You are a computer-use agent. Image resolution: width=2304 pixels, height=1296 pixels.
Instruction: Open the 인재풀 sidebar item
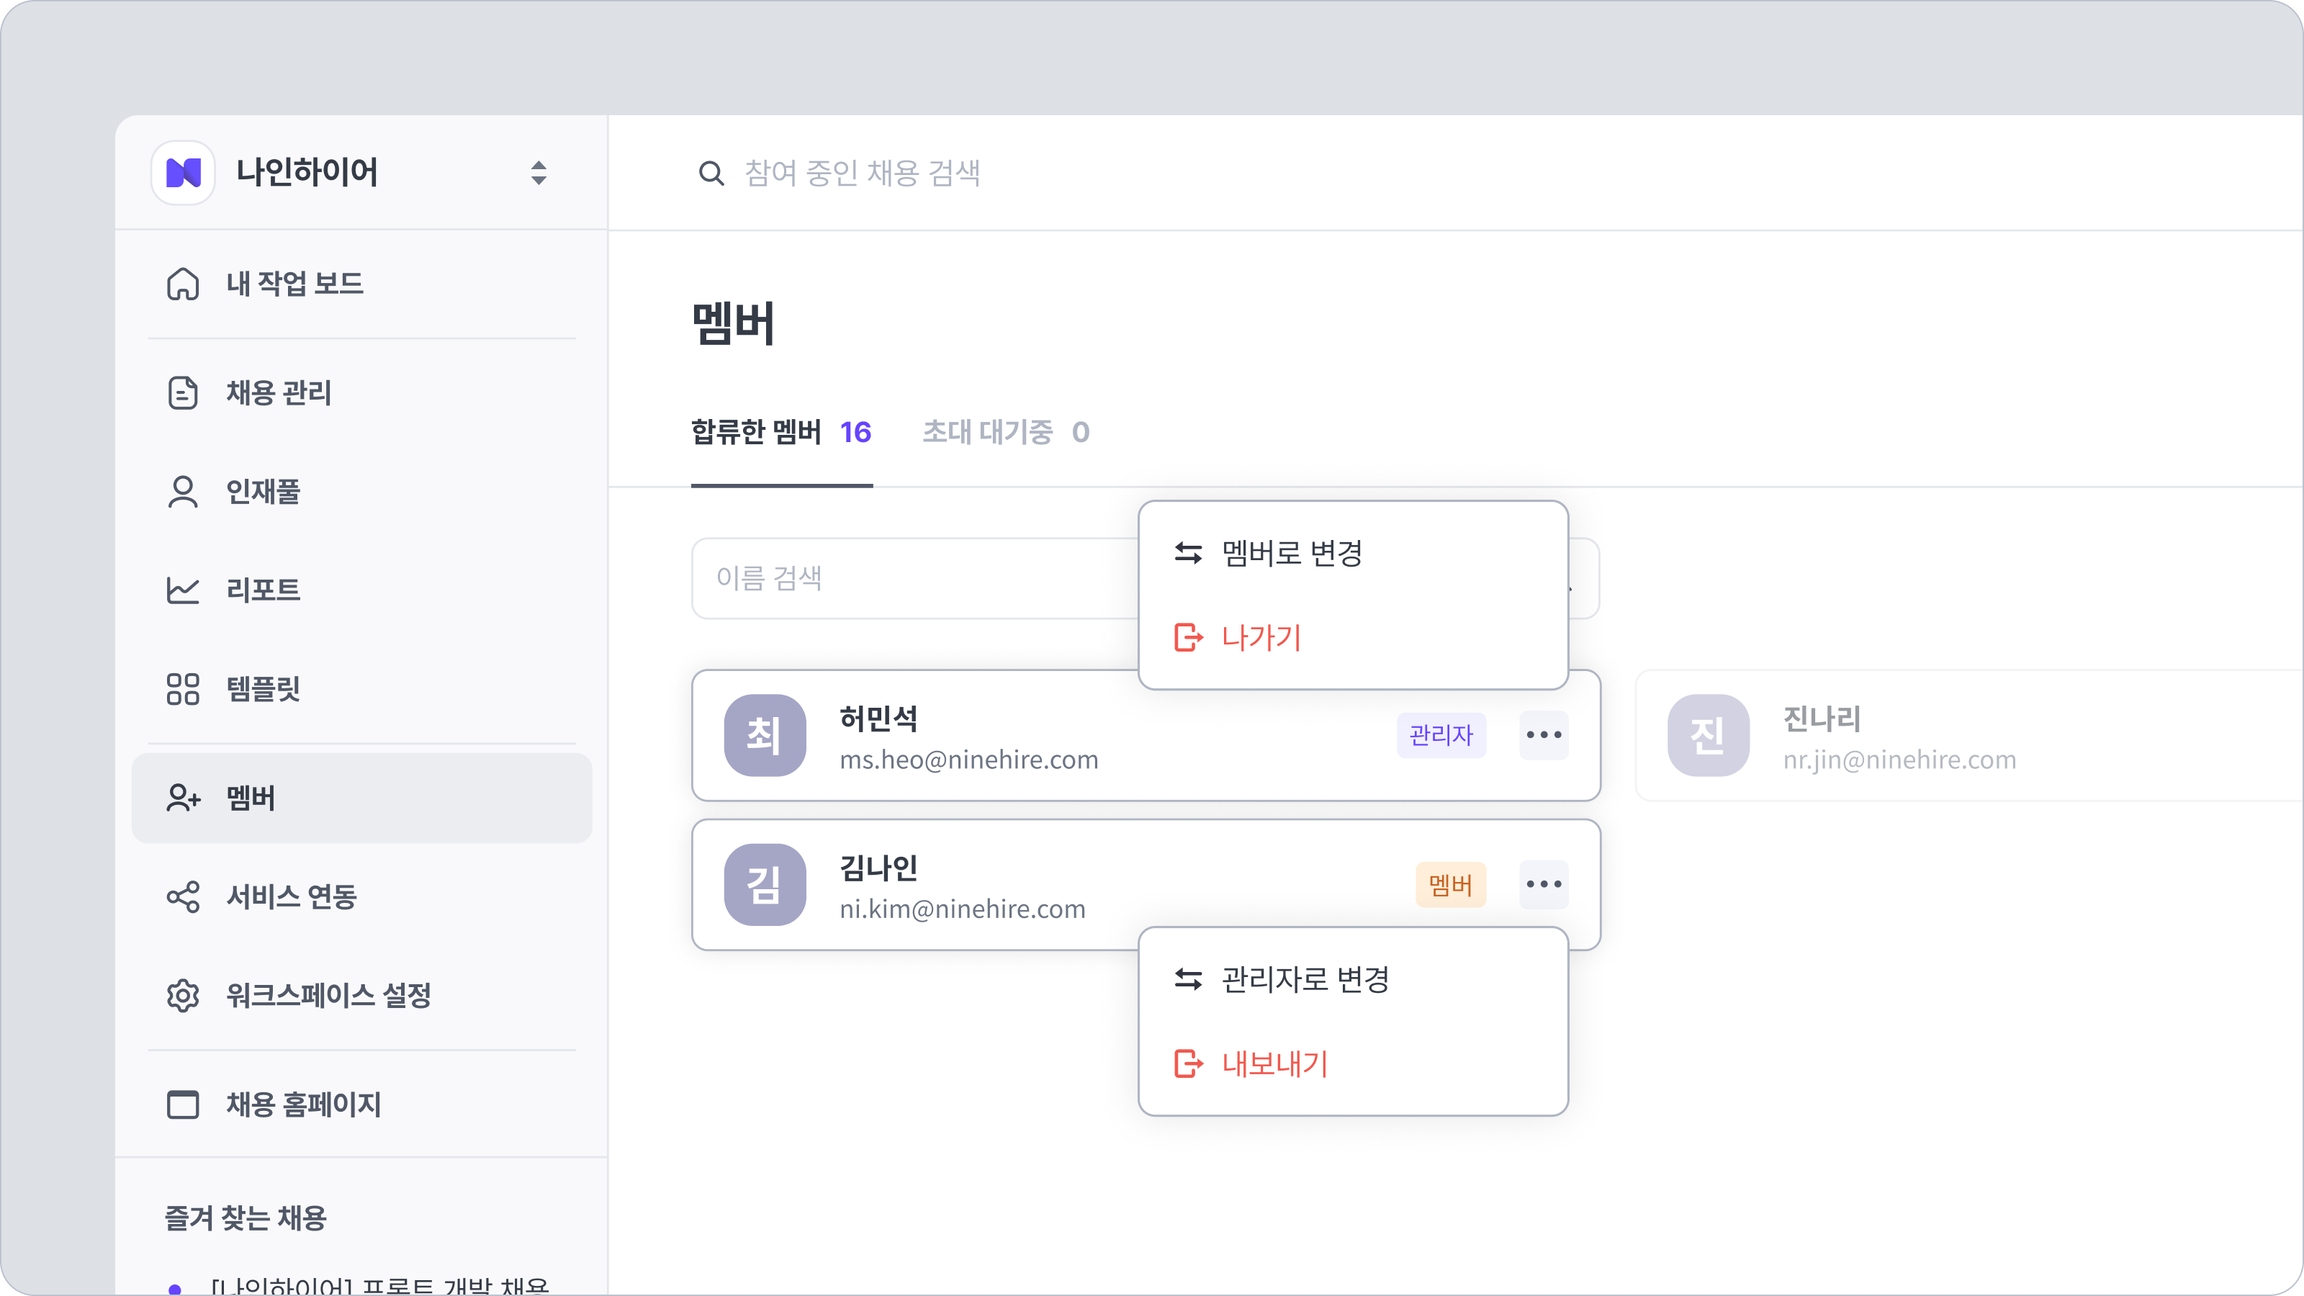point(262,492)
